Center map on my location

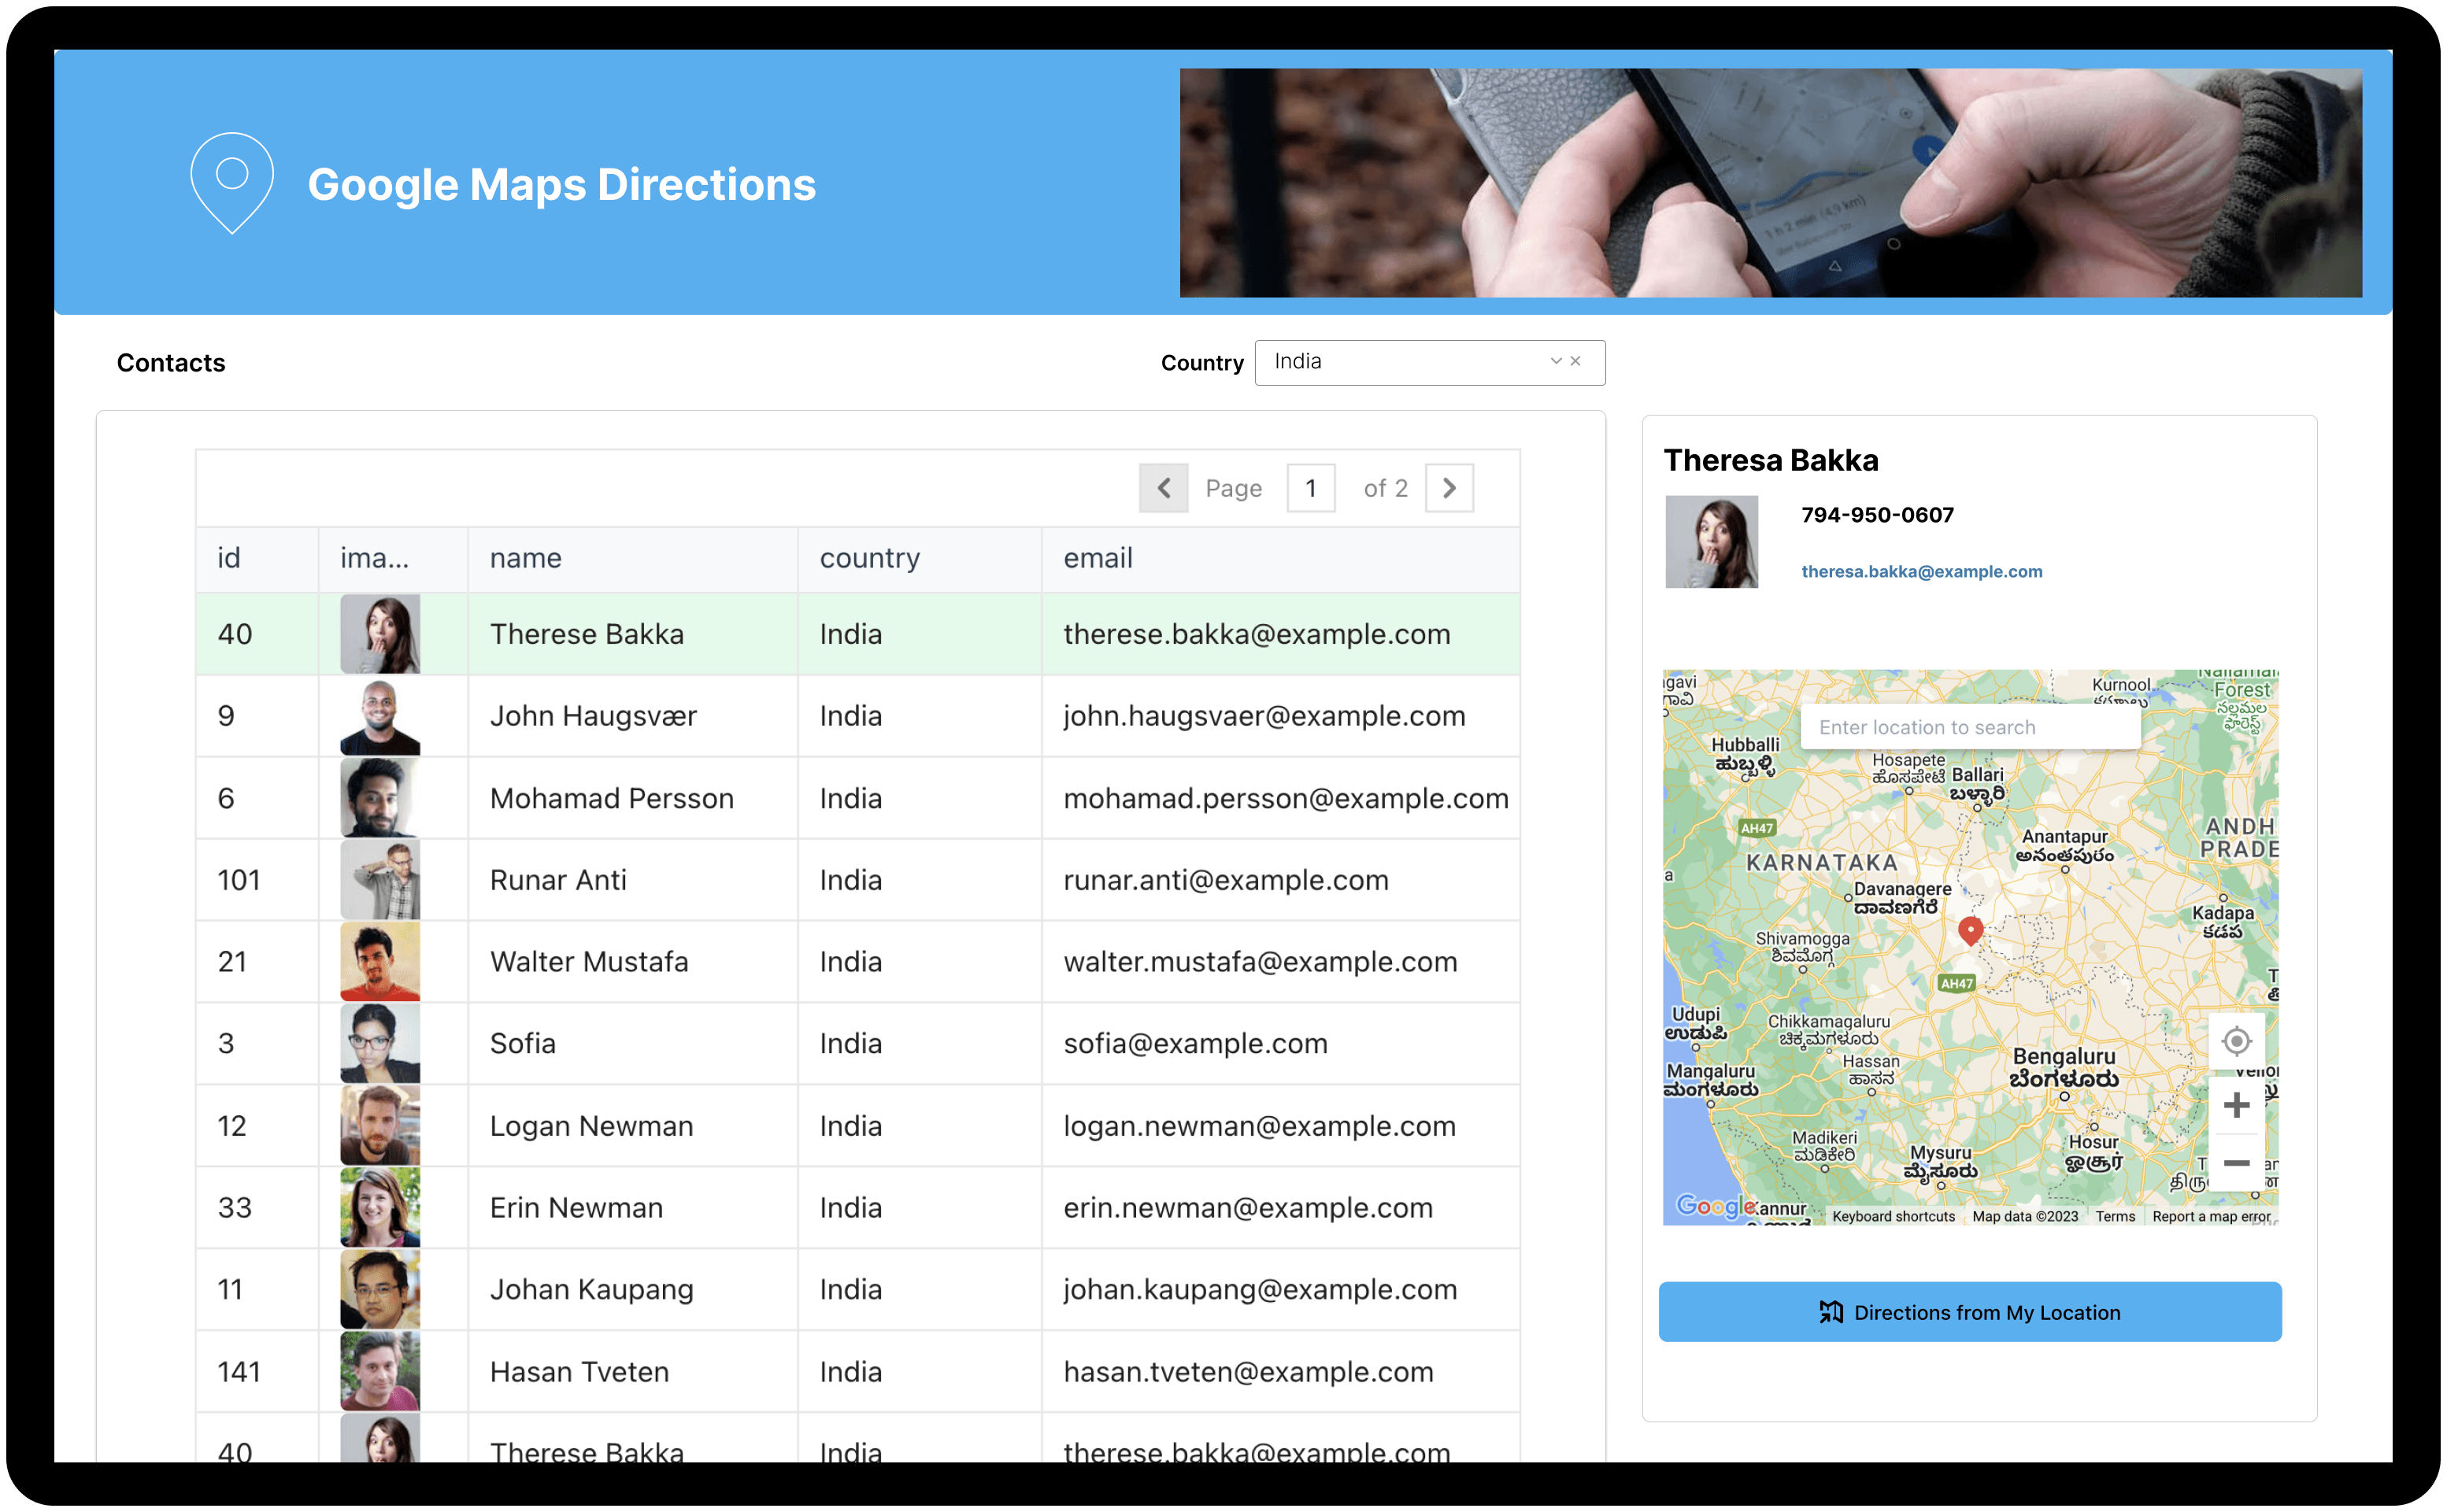point(2236,1041)
